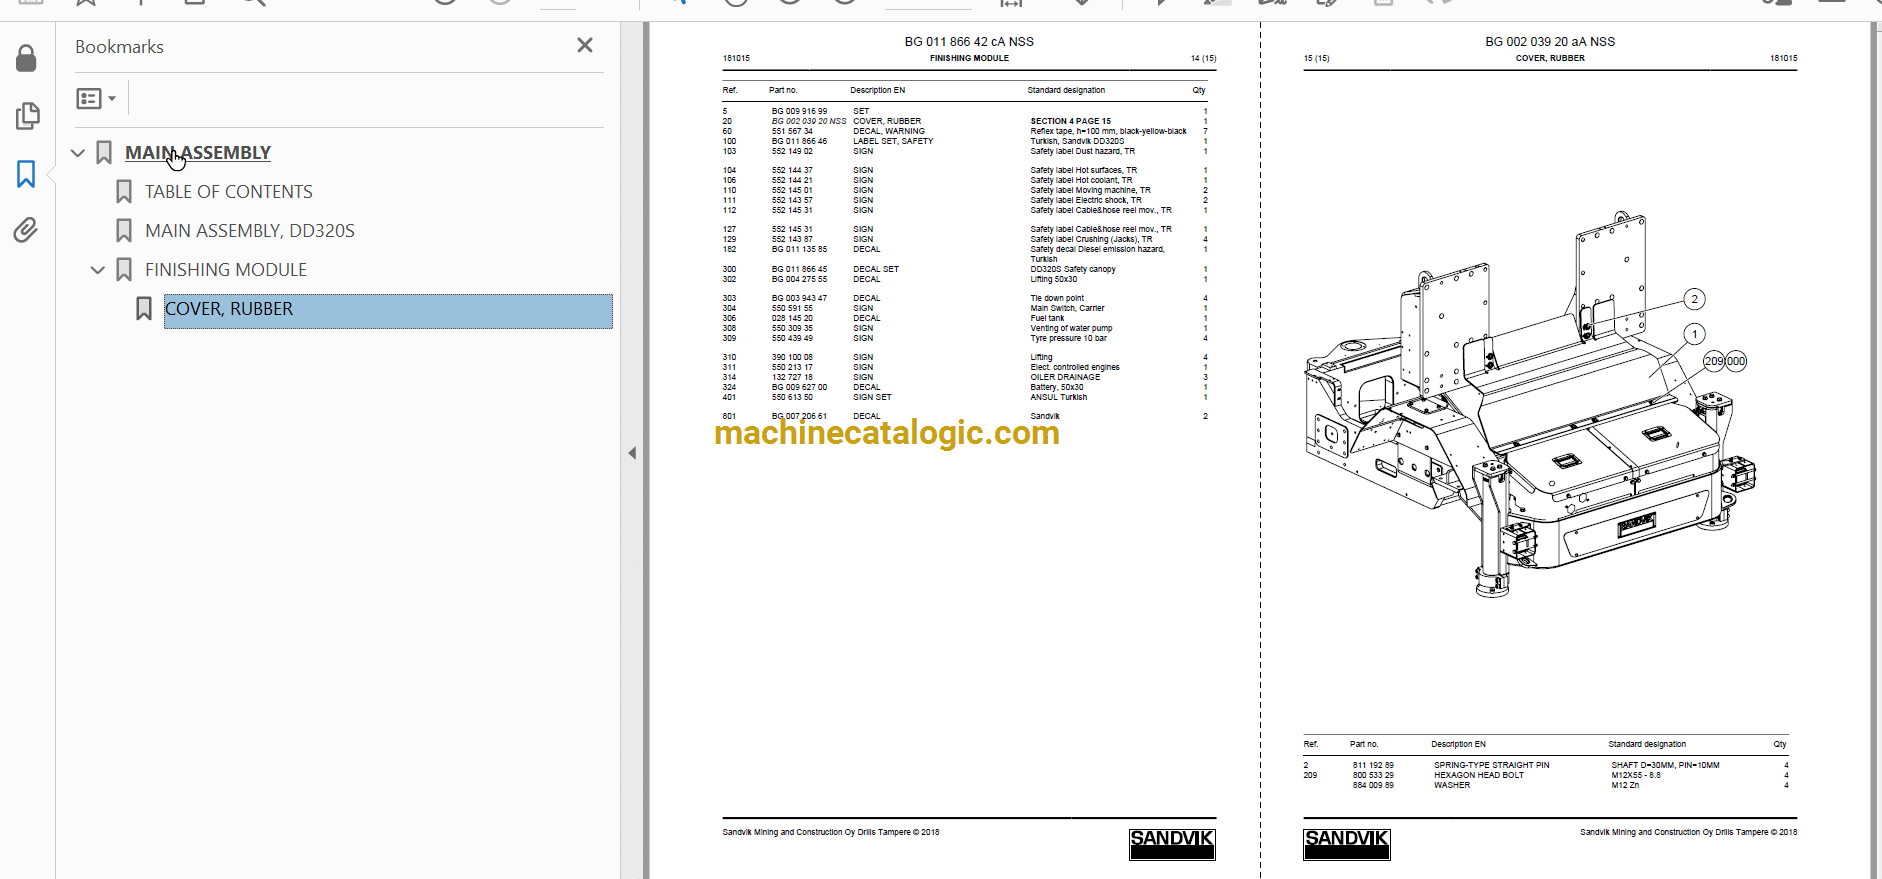The height and width of the screenshot is (879, 1882).
Task: Go to the MAIN ASSEMBLY bookmark
Action: click(x=198, y=153)
